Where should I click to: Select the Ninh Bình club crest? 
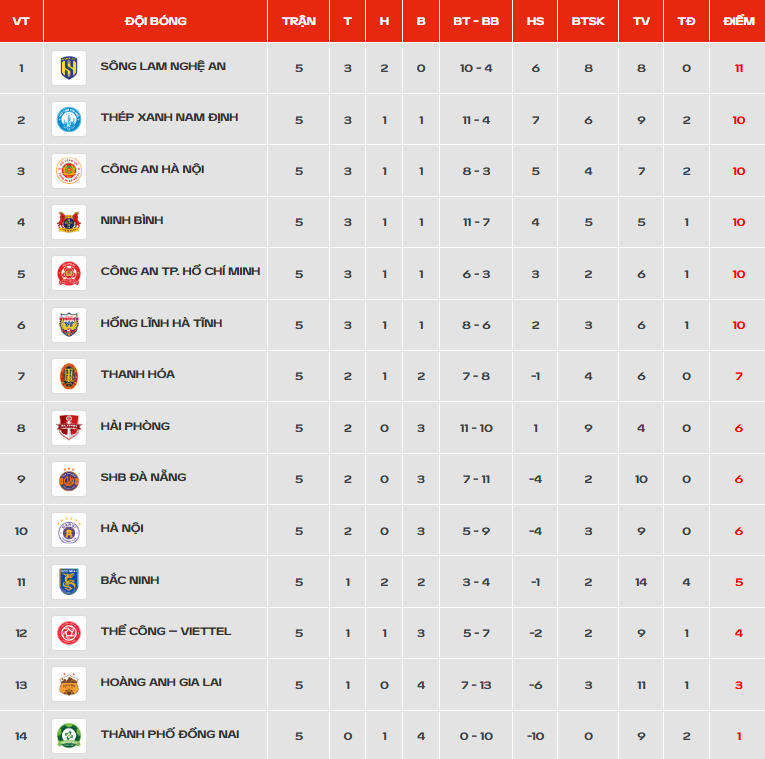coord(69,222)
